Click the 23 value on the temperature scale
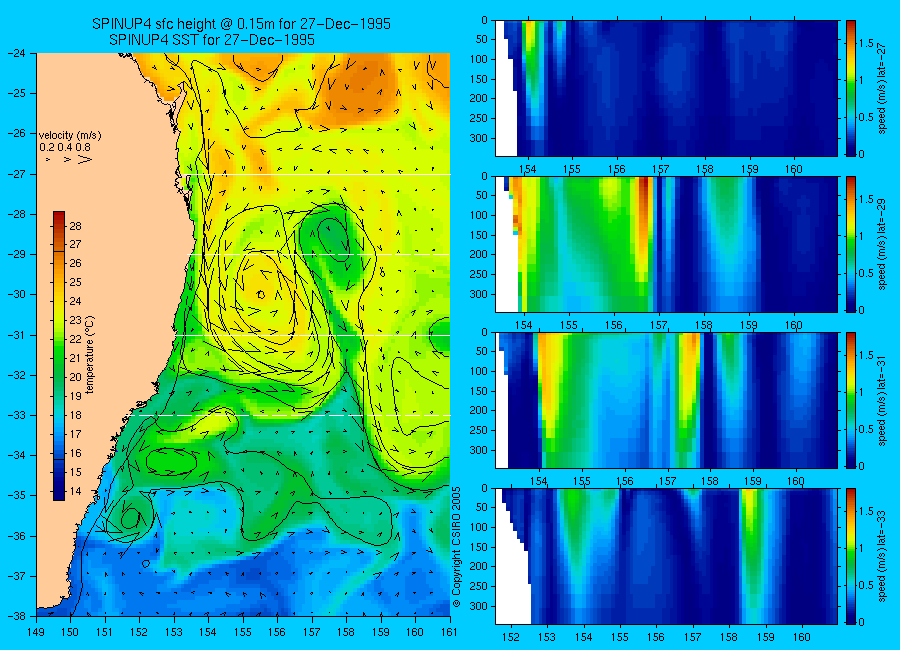 [x=75, y=320]
